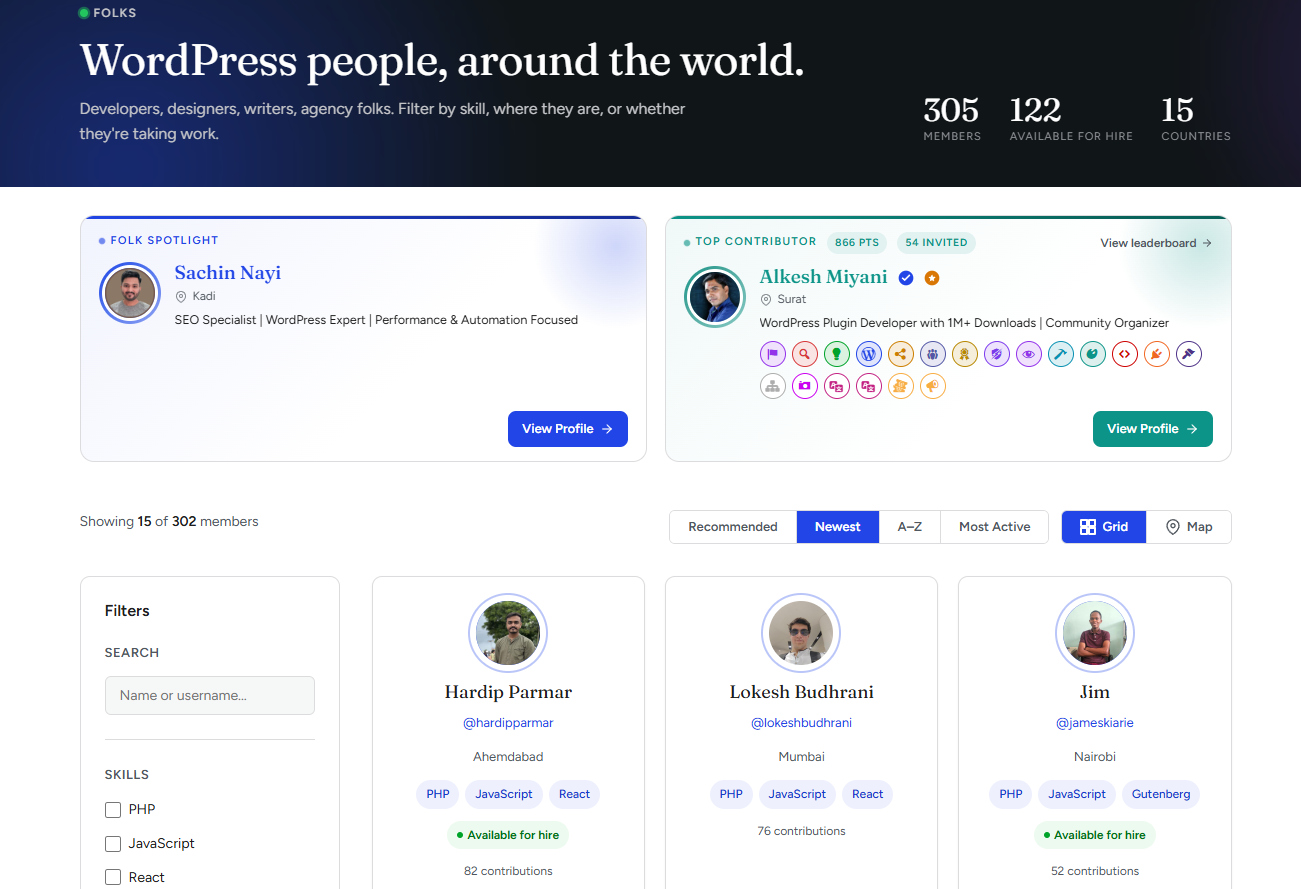Click '76 contributions' on Lokesh Budhrani's card

click(801, 831)
